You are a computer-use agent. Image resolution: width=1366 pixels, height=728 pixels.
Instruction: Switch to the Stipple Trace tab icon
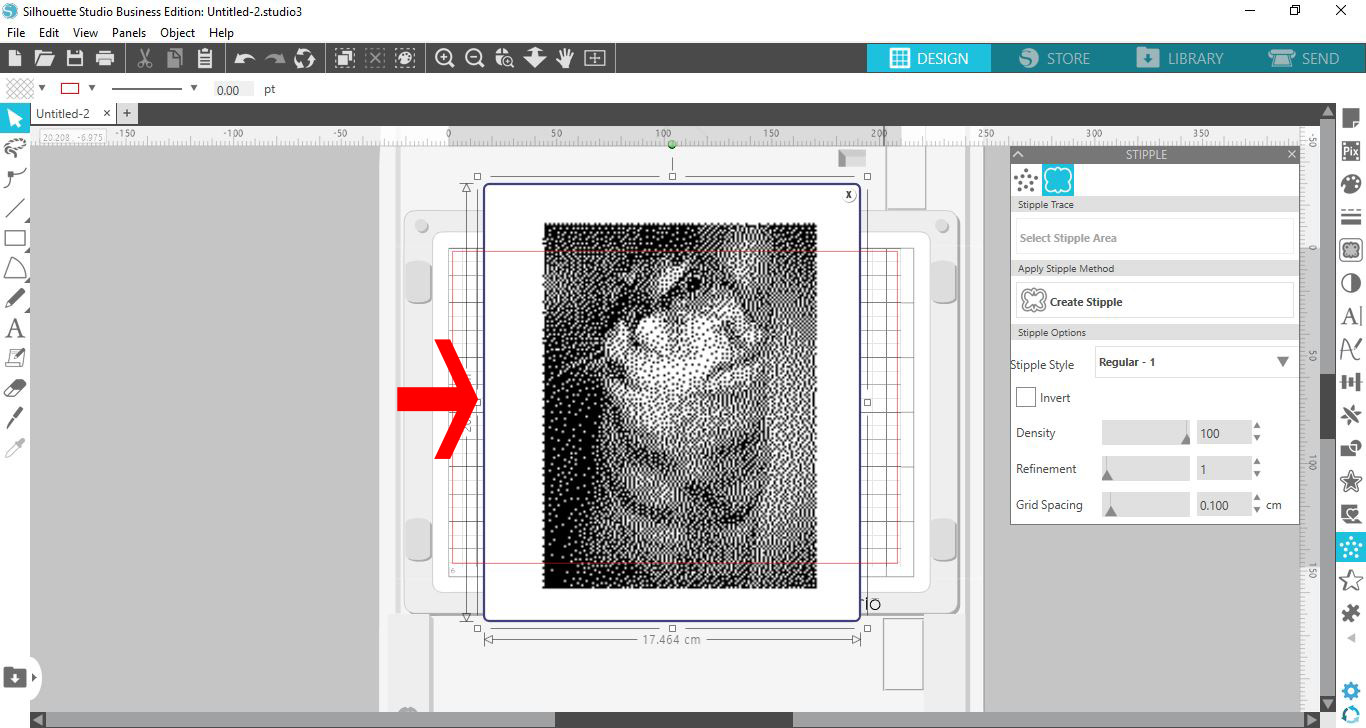tap(1058, 180)
